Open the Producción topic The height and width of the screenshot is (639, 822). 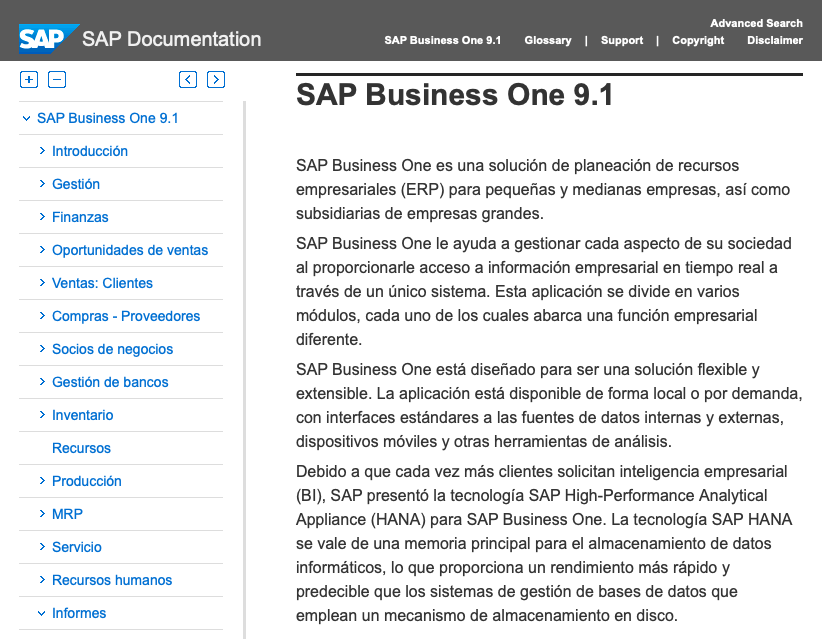point(86,482)
